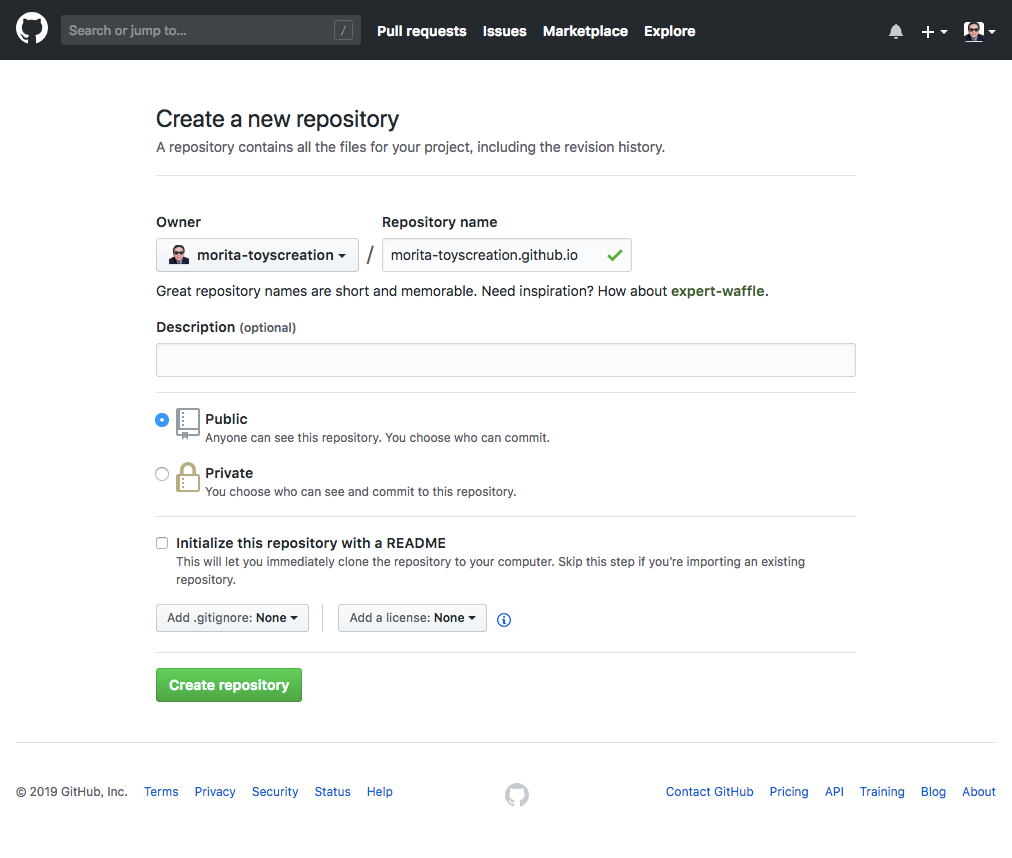Focus the Search or jump to field
Viewport: 1012px width, 858px height.
[210, 30]
